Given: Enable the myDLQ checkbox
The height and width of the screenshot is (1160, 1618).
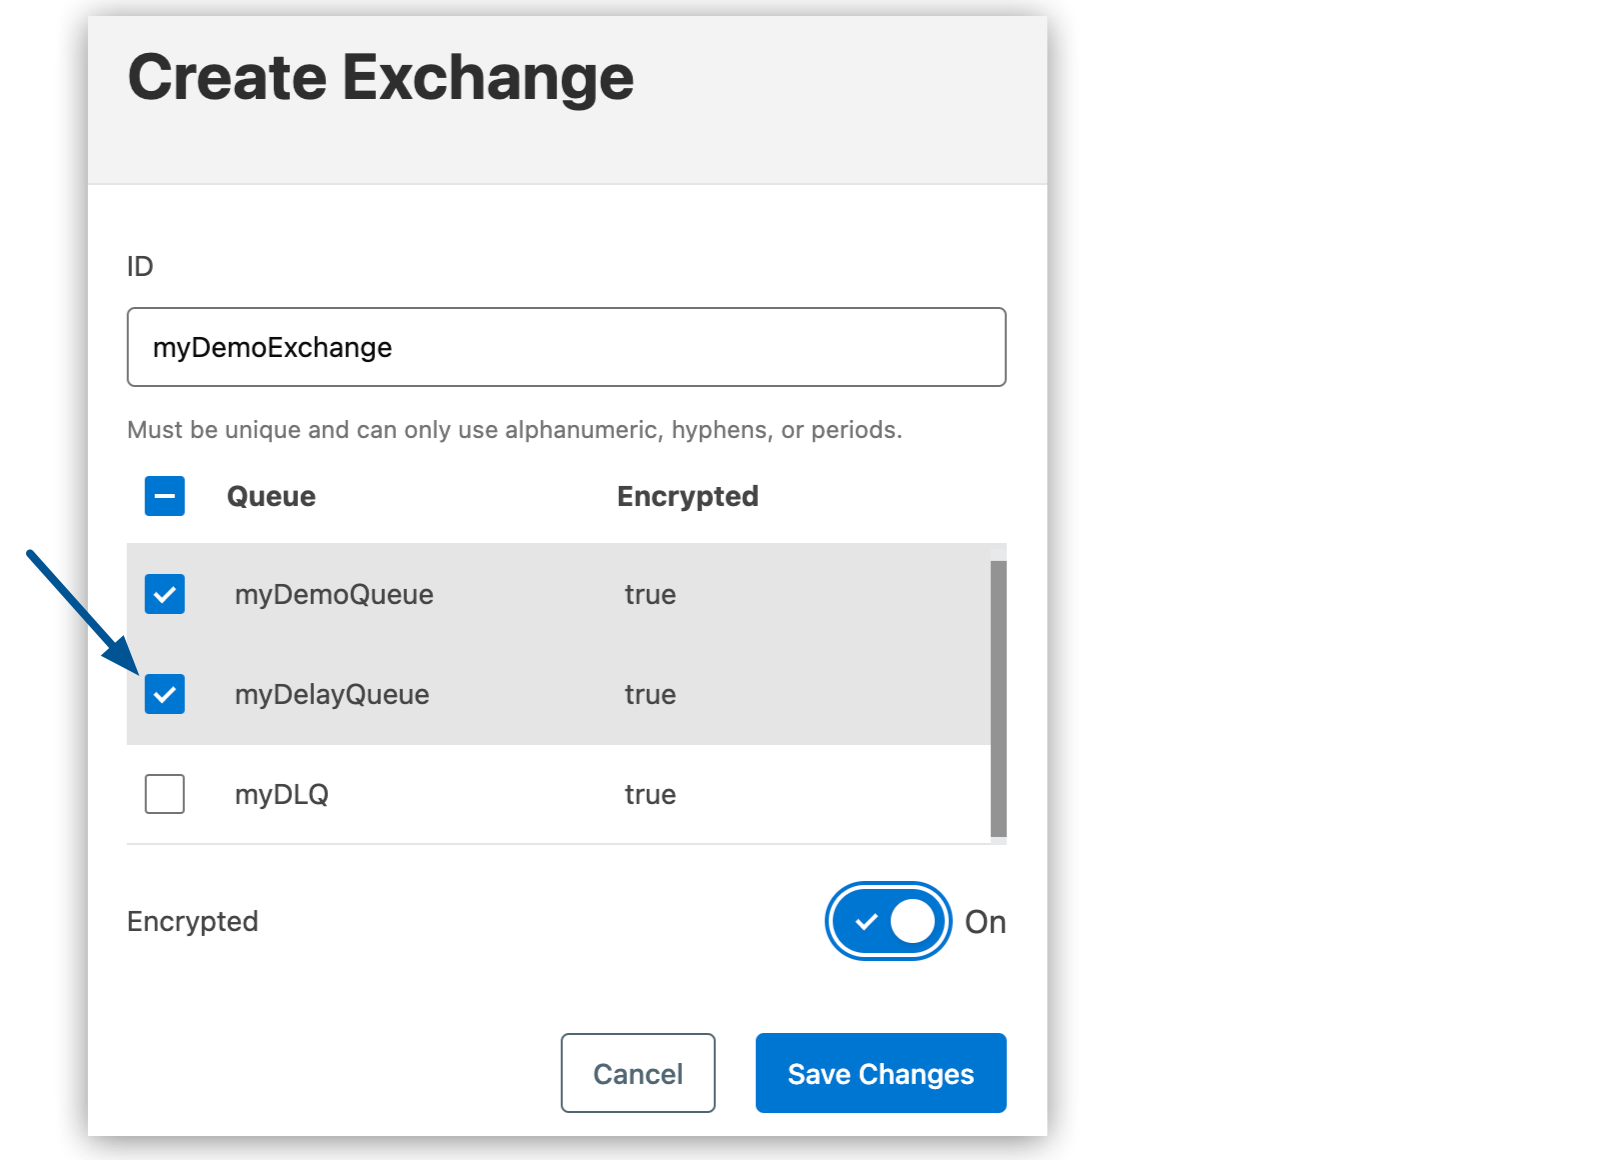Looking at the screenshot, I should [x=164, y=793].
